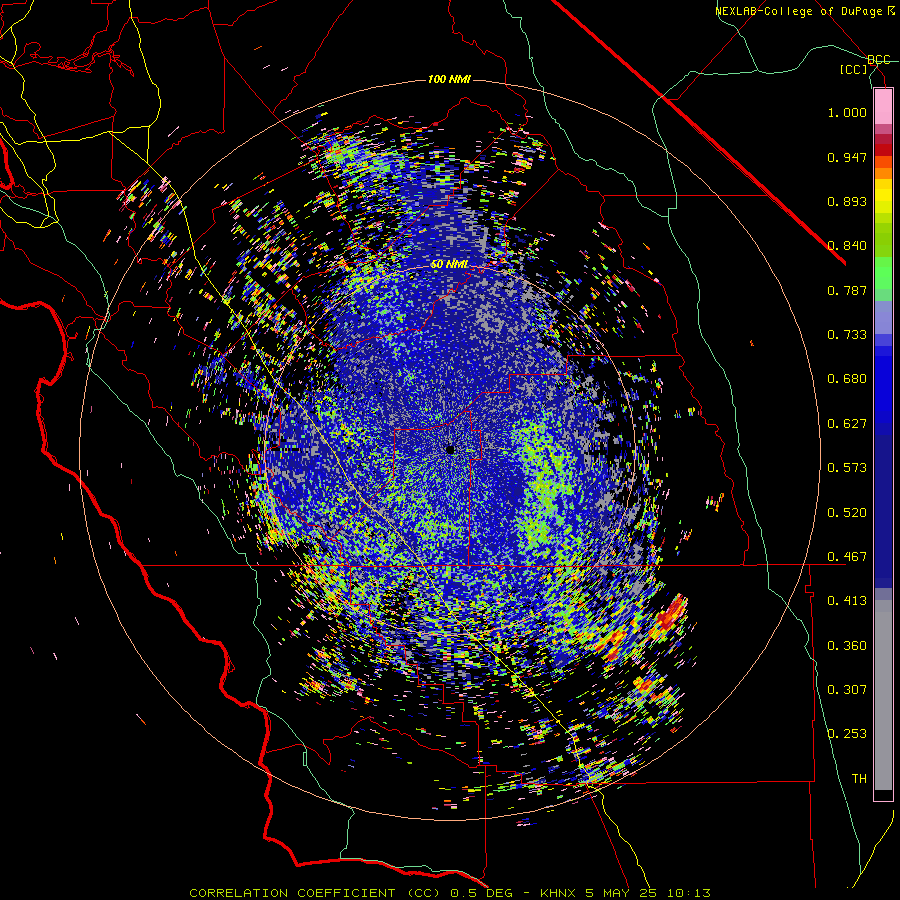The image size is (900, 900).
Task: Click the pink top segment of the color bar
Action: click(883, 107)
